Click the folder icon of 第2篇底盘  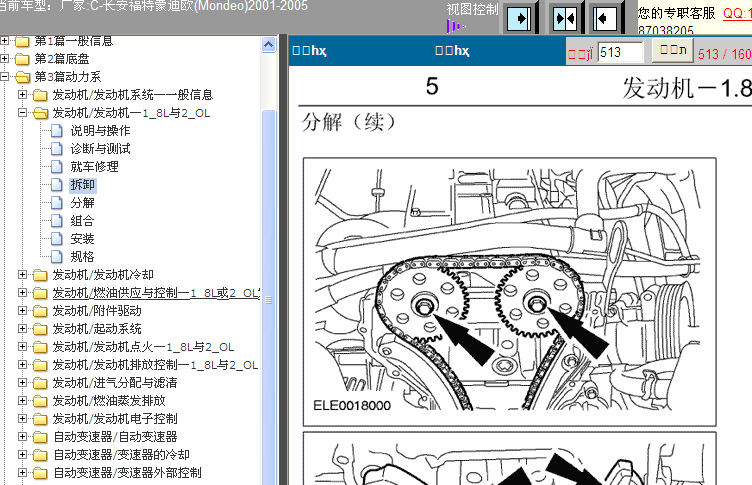[22, 59]
